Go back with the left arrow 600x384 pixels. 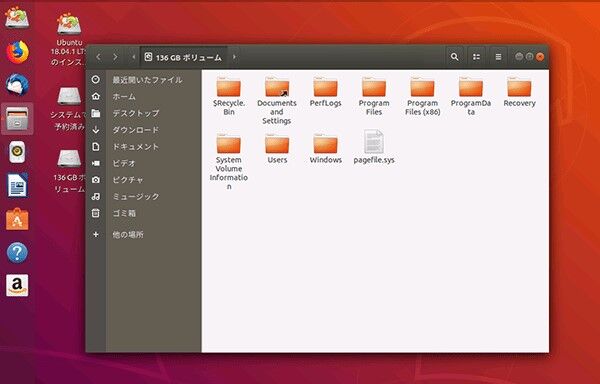point(98,57)
